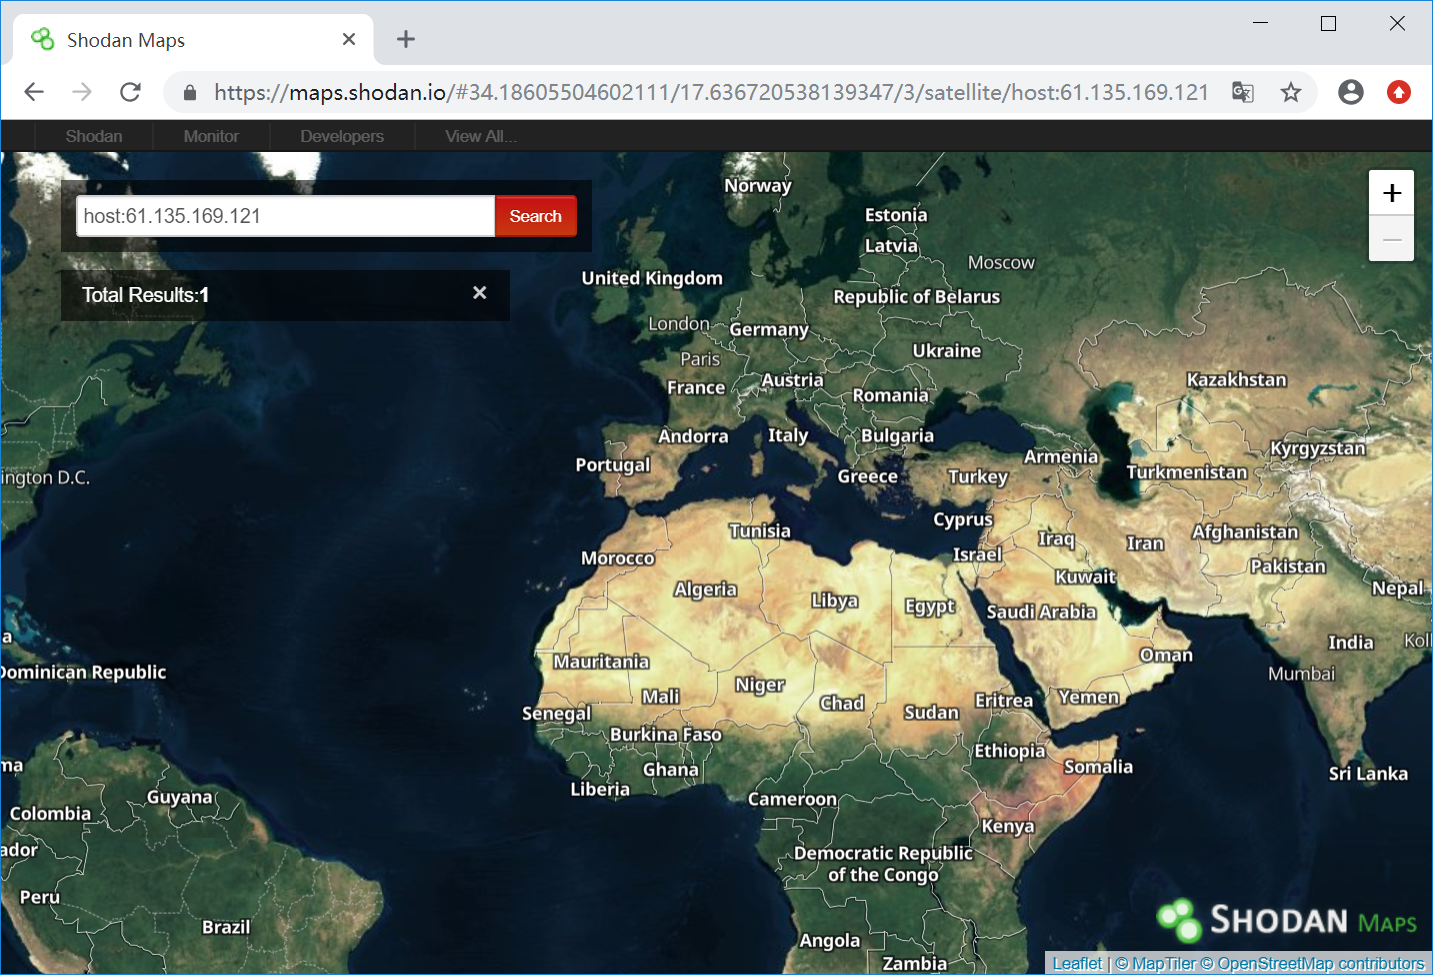Click the Brazil map label
The image size is (1433, 975).
point(226,927)
